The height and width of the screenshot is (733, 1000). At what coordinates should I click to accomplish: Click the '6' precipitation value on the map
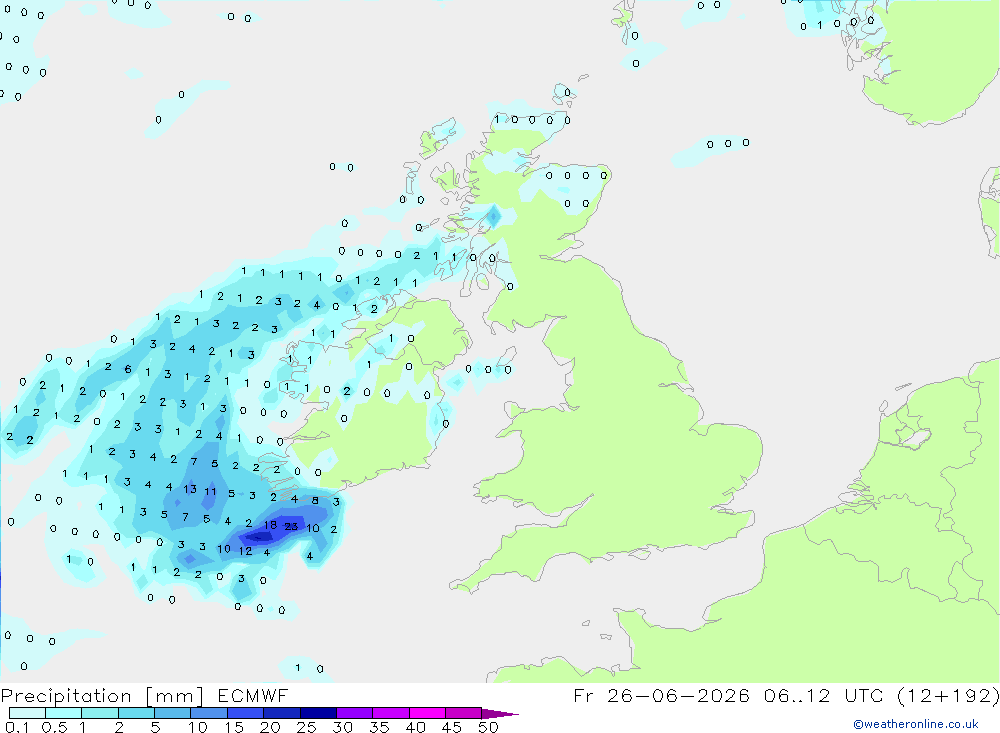(128, 369)
